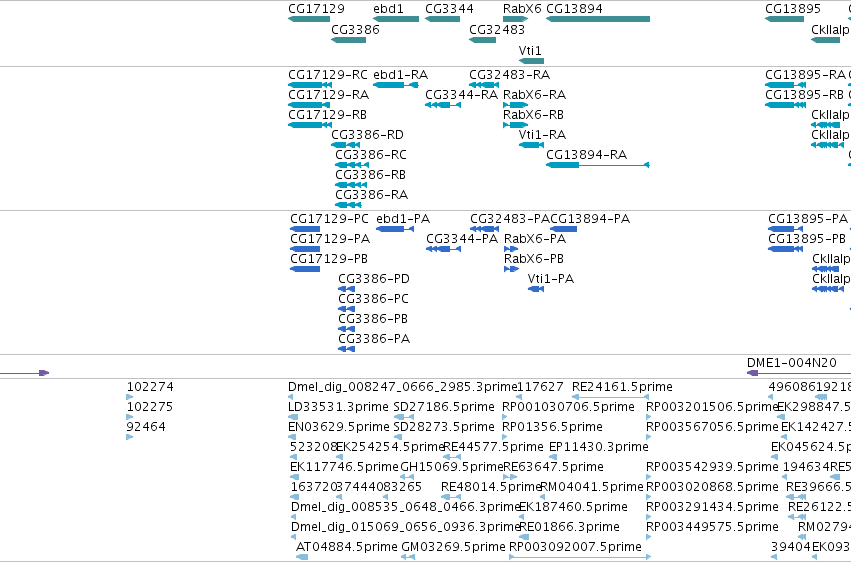Select EST SD27186.5prime
Screen dimensions: 851x562
(x=404, y=418)
